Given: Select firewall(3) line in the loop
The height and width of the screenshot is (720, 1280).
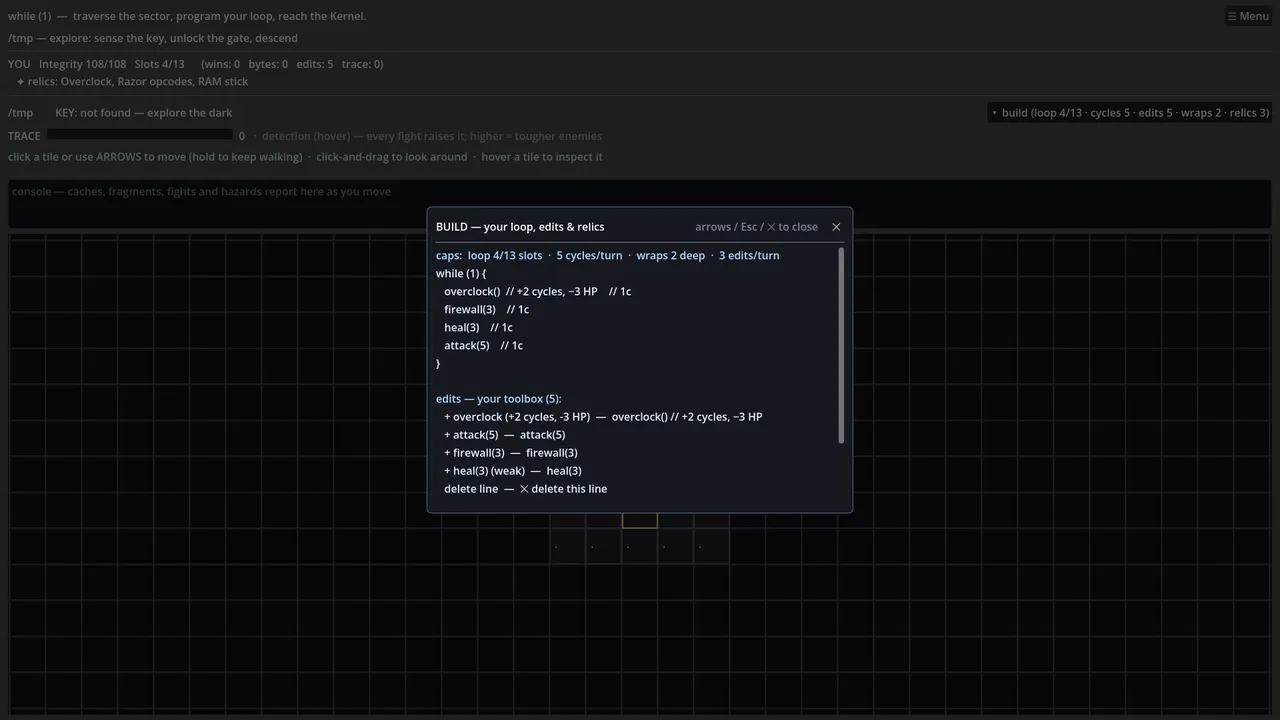Looking at the screenshot, I should pos(487,309).
